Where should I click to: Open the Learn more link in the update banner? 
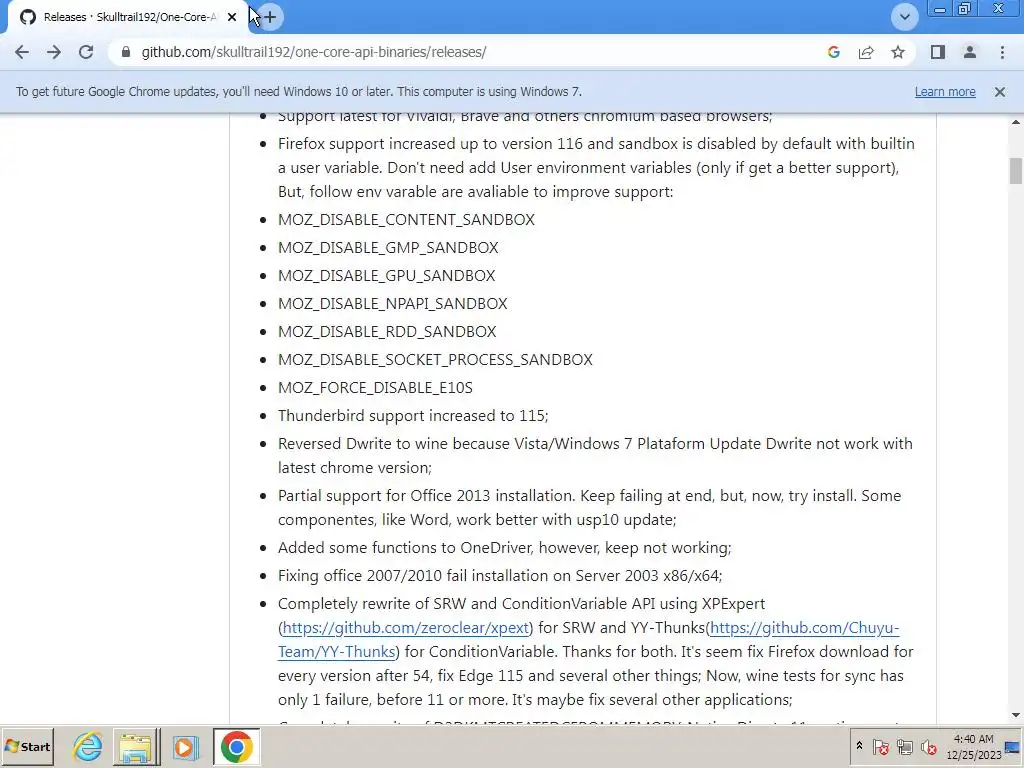coord(945,92)
